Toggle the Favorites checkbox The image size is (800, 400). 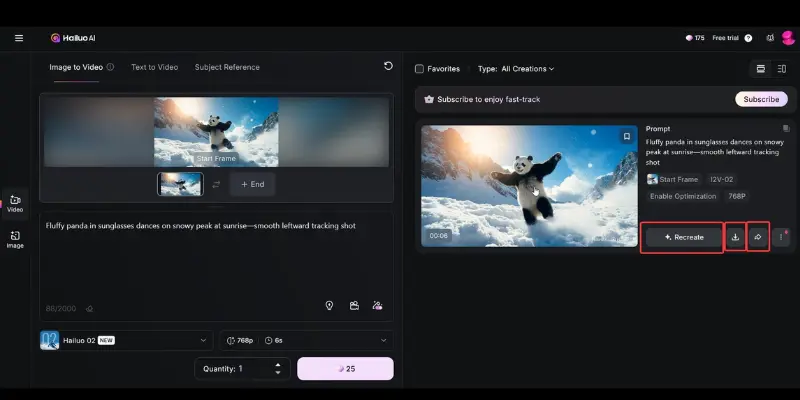coord(419,69)
